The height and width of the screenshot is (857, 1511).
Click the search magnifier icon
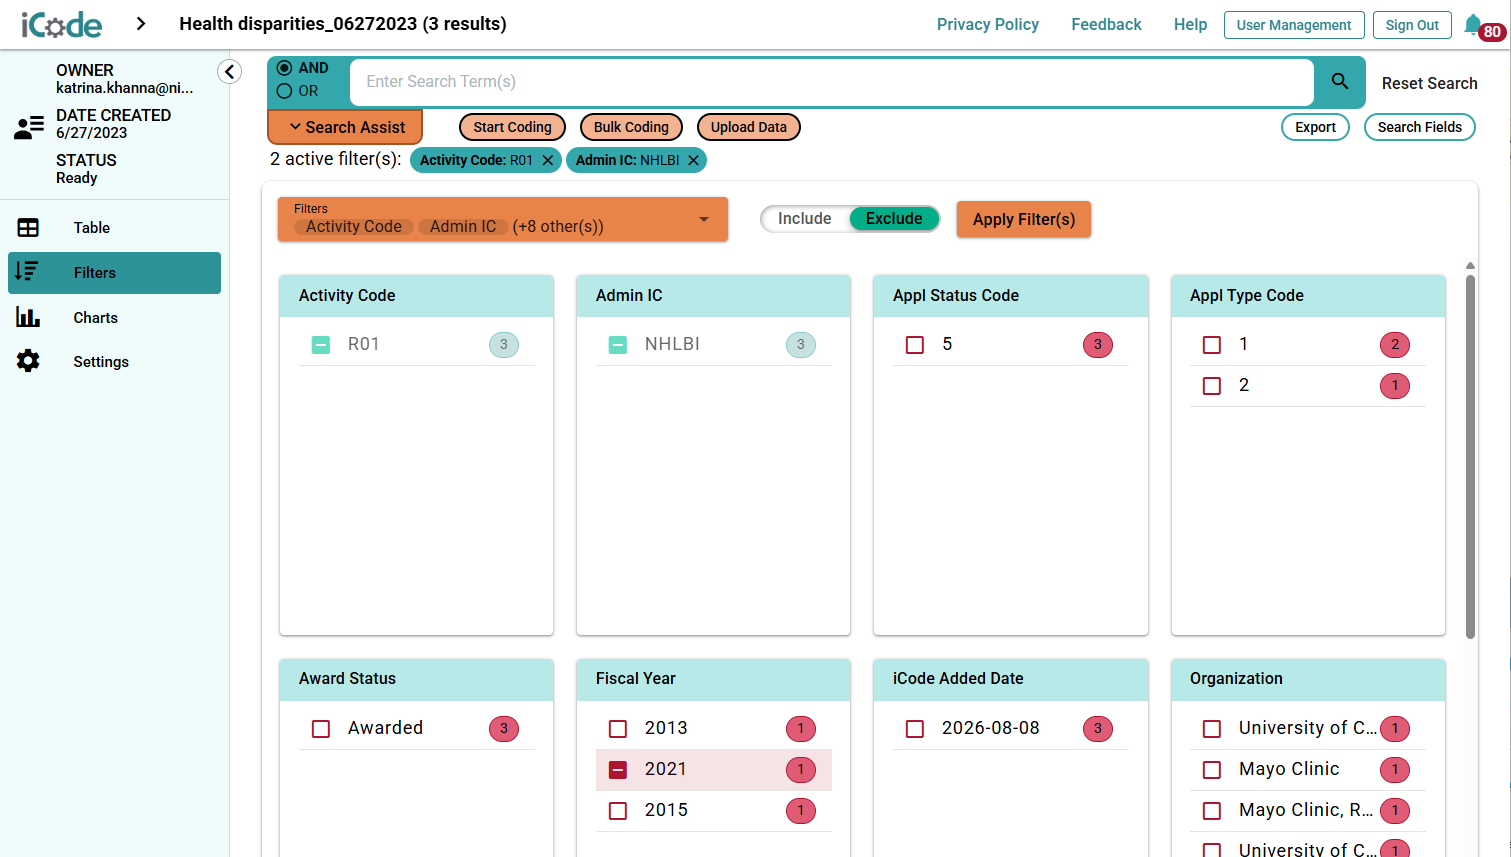1340,81
